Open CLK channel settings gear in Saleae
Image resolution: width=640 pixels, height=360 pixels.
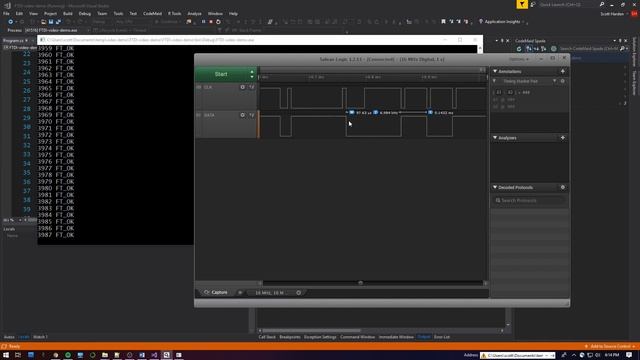point(242,87)
